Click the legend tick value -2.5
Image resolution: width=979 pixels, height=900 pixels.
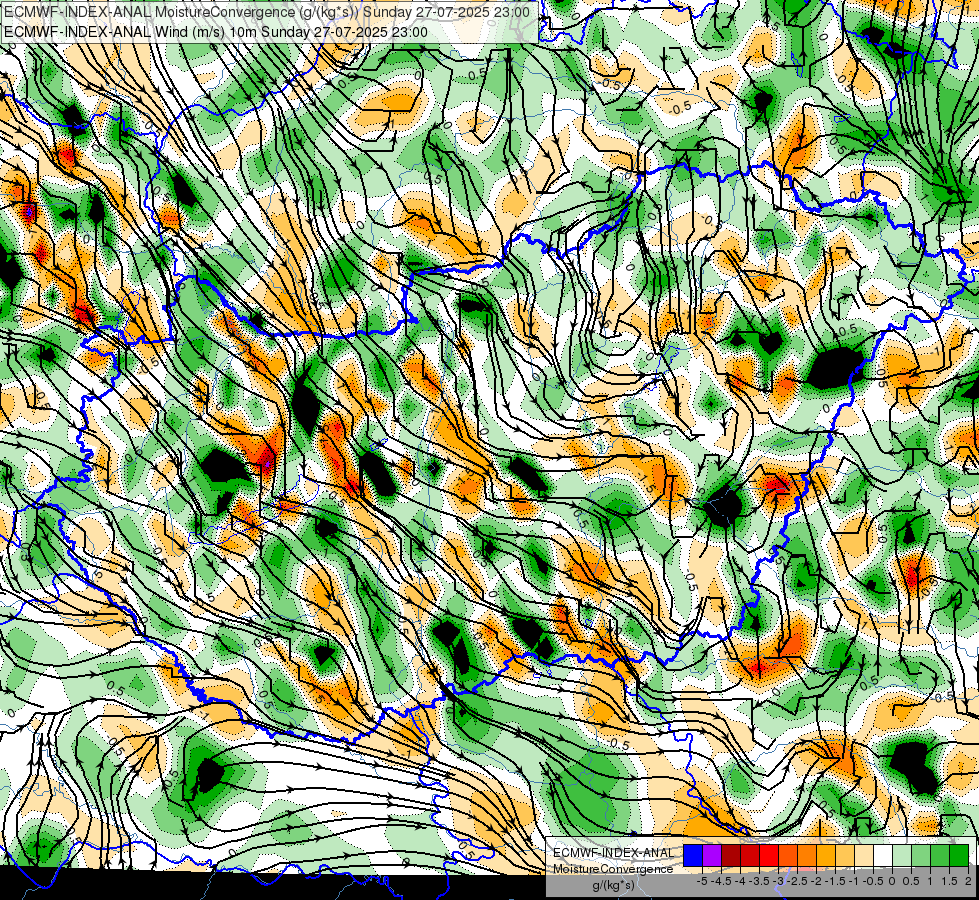[797, 881]
